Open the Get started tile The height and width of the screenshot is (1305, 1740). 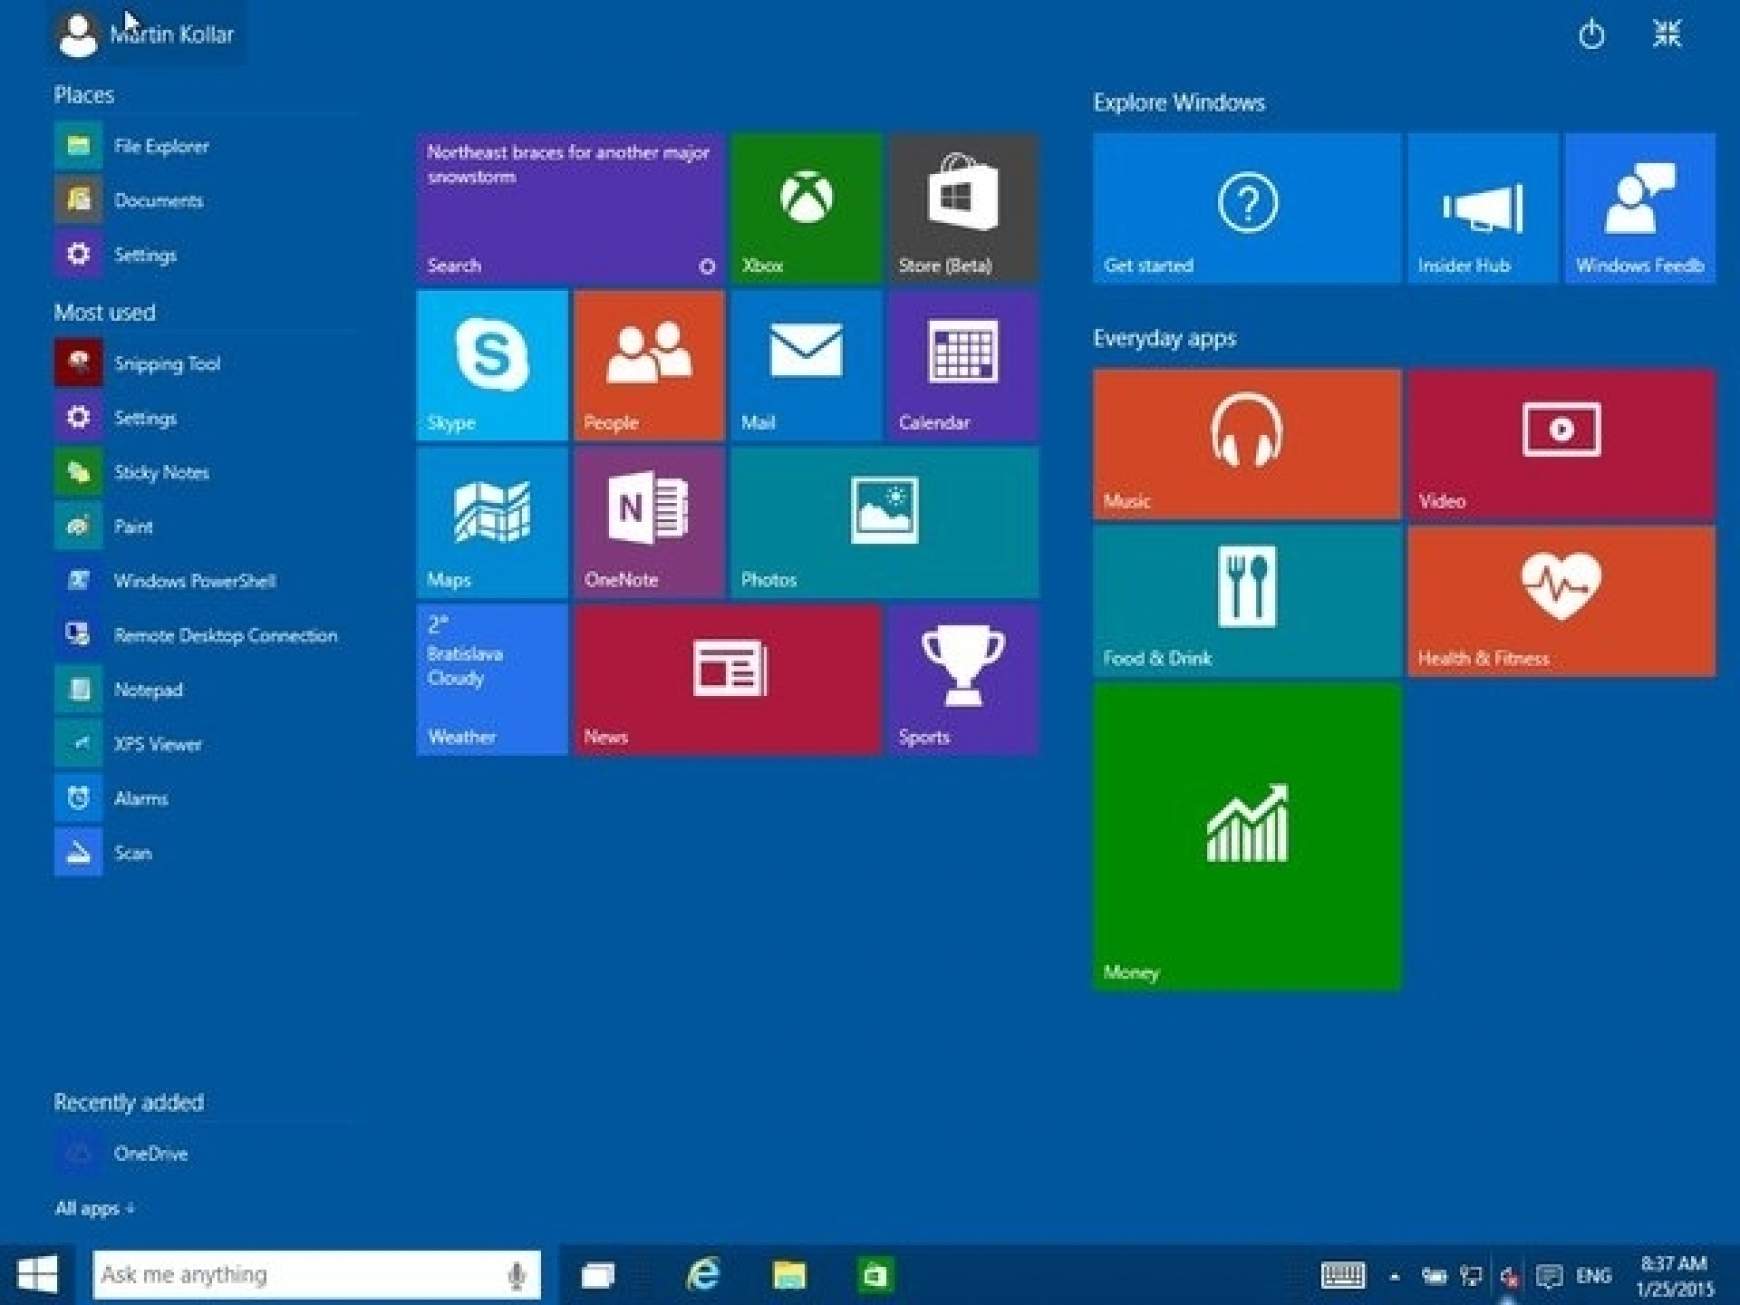click(x=1247, y=208)
